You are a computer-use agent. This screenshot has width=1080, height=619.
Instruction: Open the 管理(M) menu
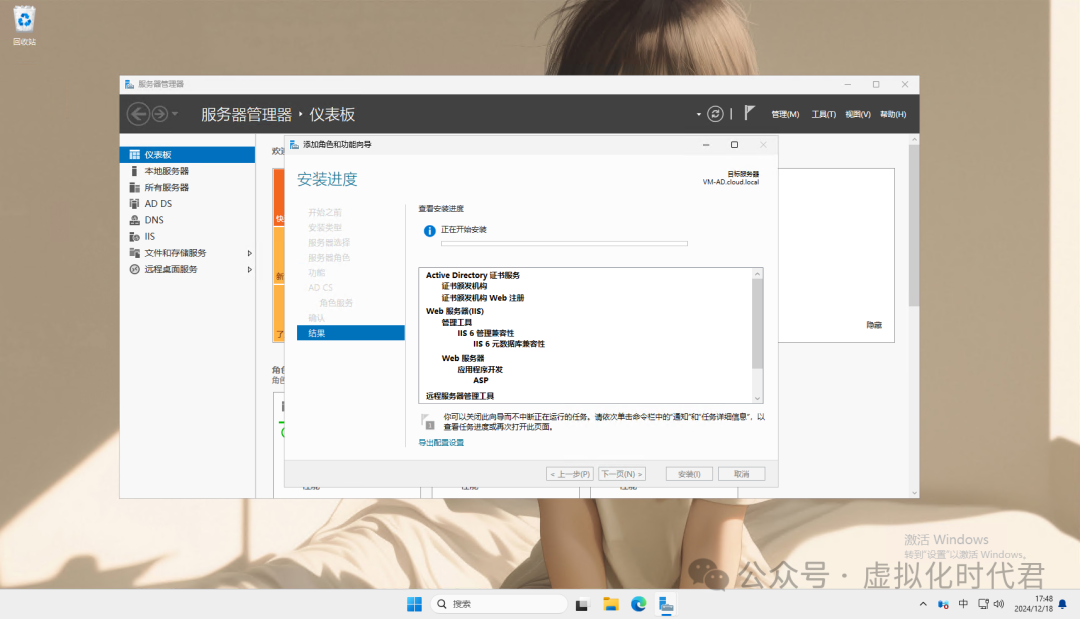click(785, 114)
